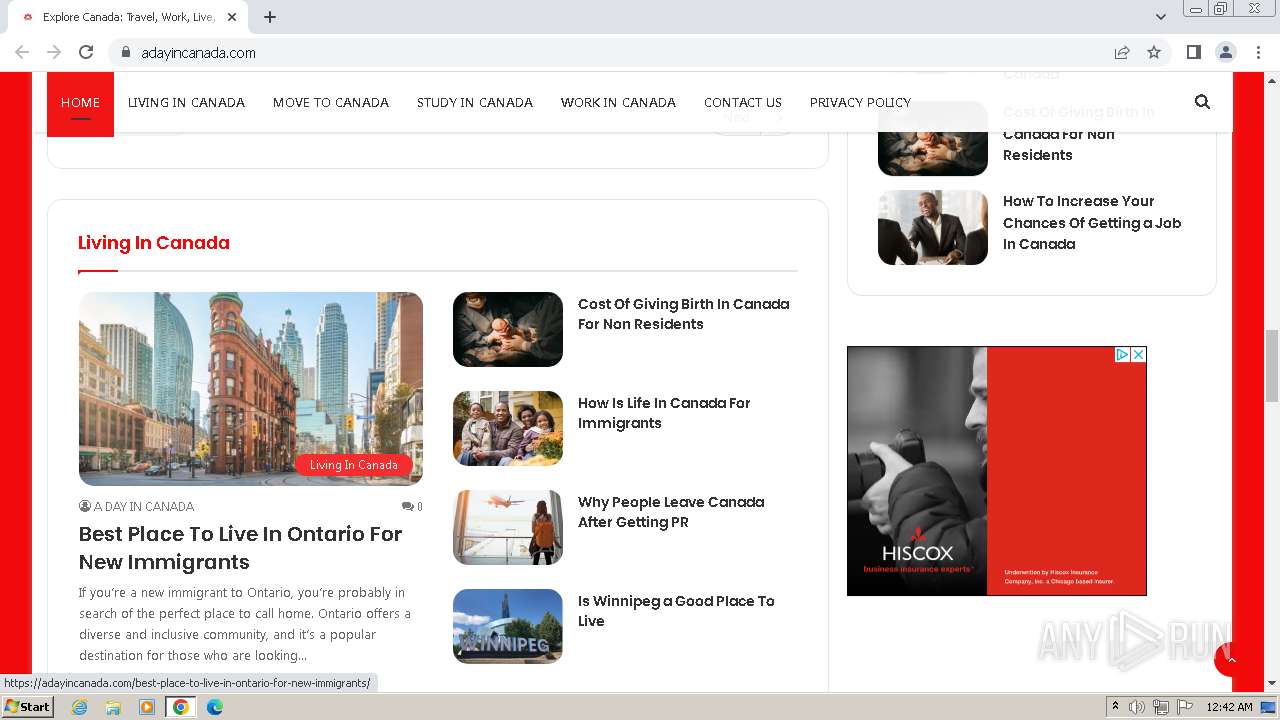Image resolution: width=1280 pixels, height=720 pixels.
Task: Open the tab search chevron
Action: click(1161, 17)
